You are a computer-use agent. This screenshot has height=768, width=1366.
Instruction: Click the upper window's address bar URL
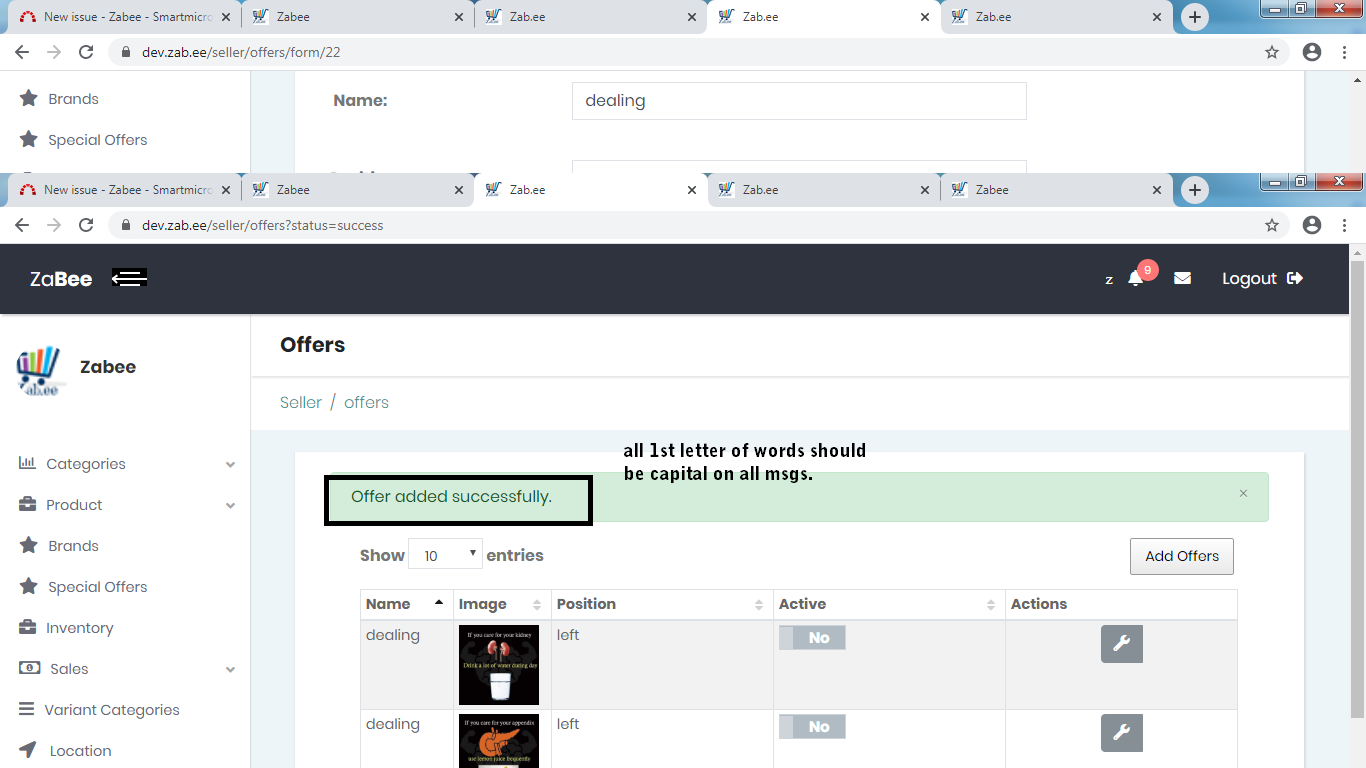241,52
